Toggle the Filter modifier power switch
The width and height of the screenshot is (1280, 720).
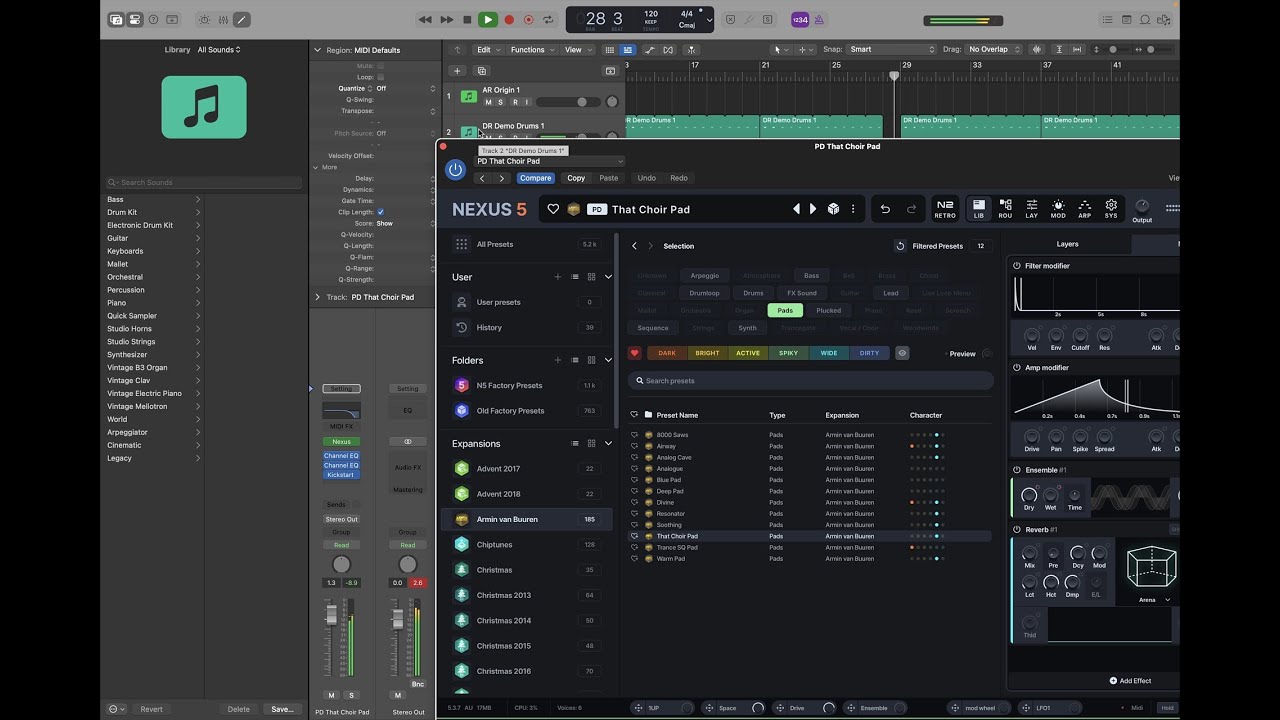[x=1017, y=266]
